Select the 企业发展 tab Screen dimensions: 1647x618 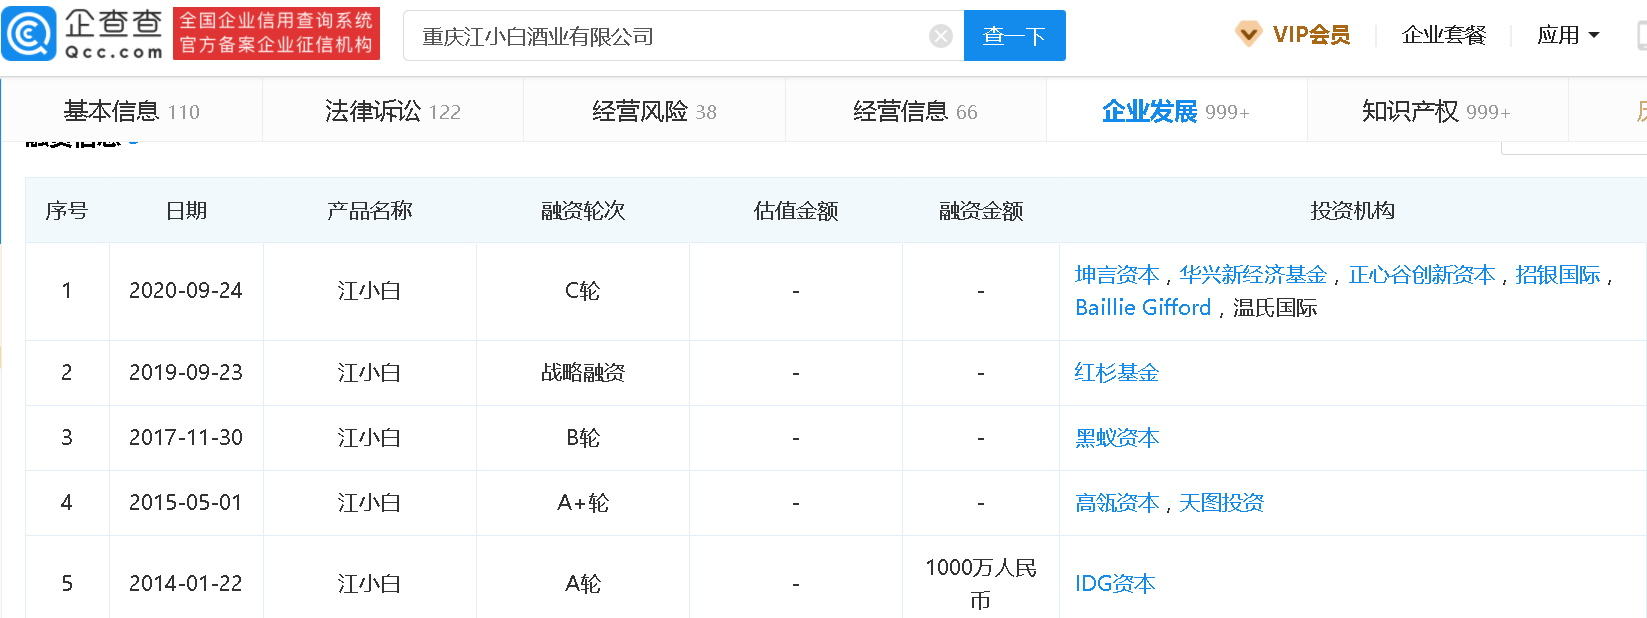[1176, 111]
